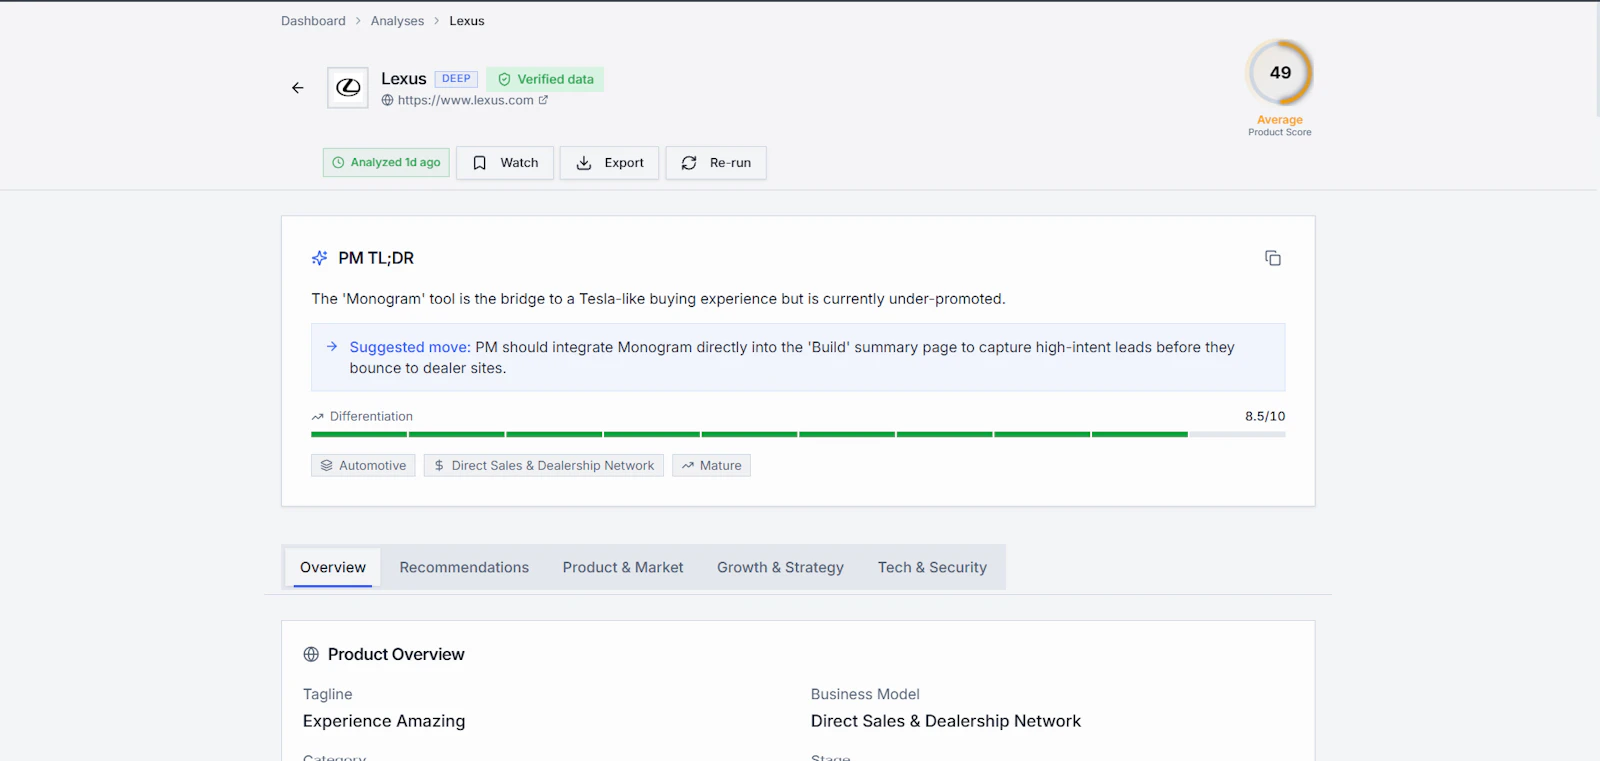
Task: Click the Average Product Score label
Action: pos(1280,125)
